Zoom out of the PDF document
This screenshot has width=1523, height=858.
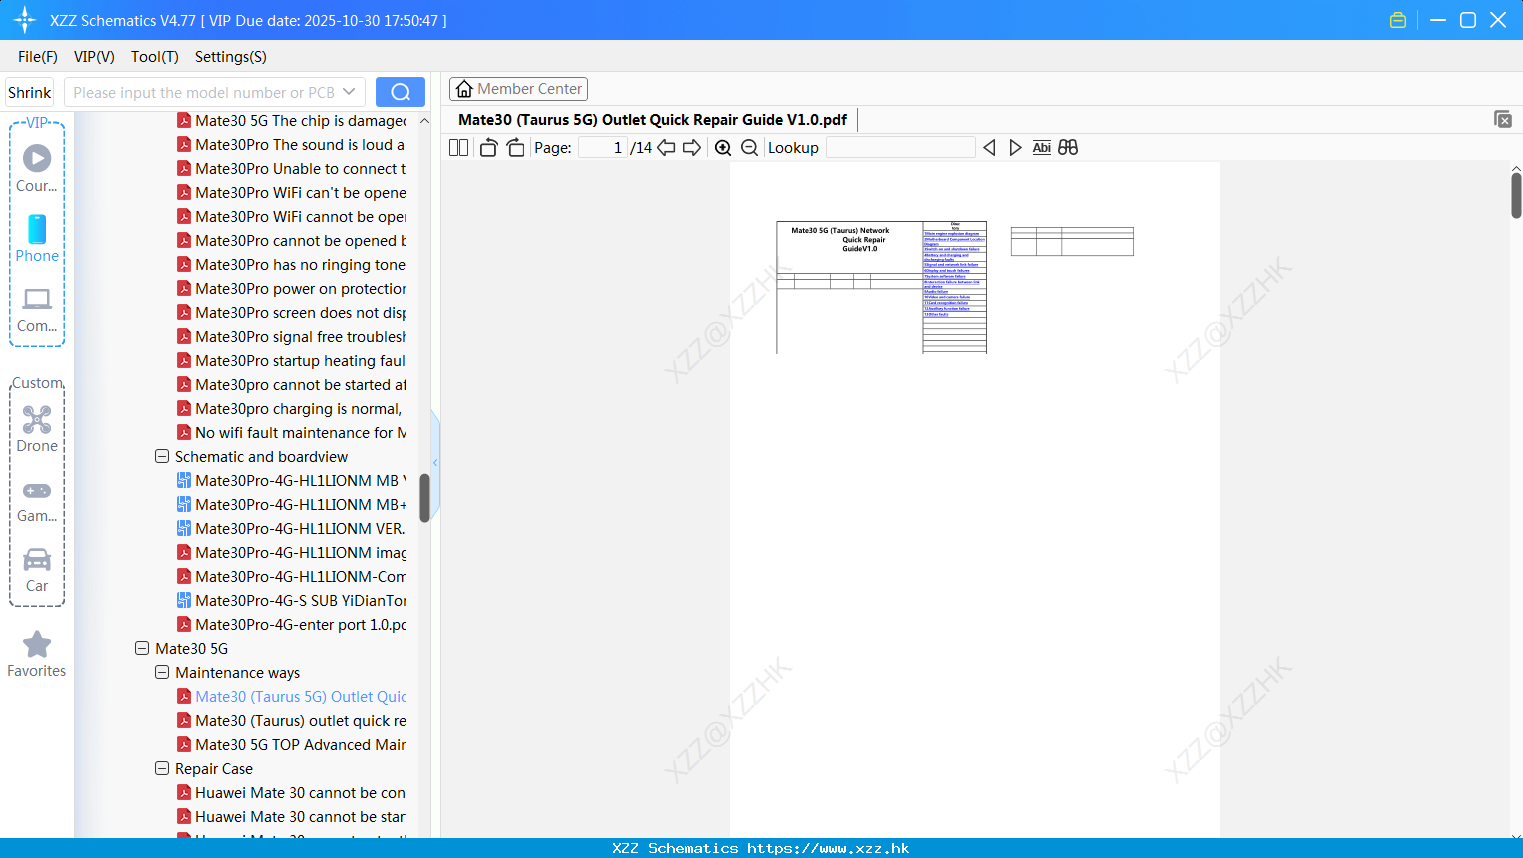[x=749, y=148]
